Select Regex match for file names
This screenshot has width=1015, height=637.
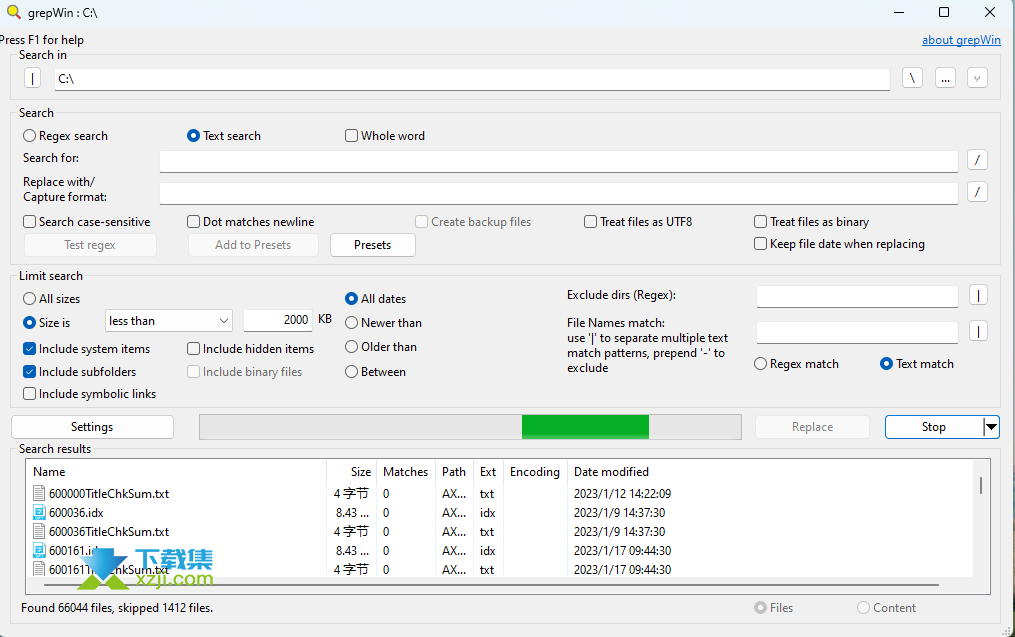pos(761,364)
